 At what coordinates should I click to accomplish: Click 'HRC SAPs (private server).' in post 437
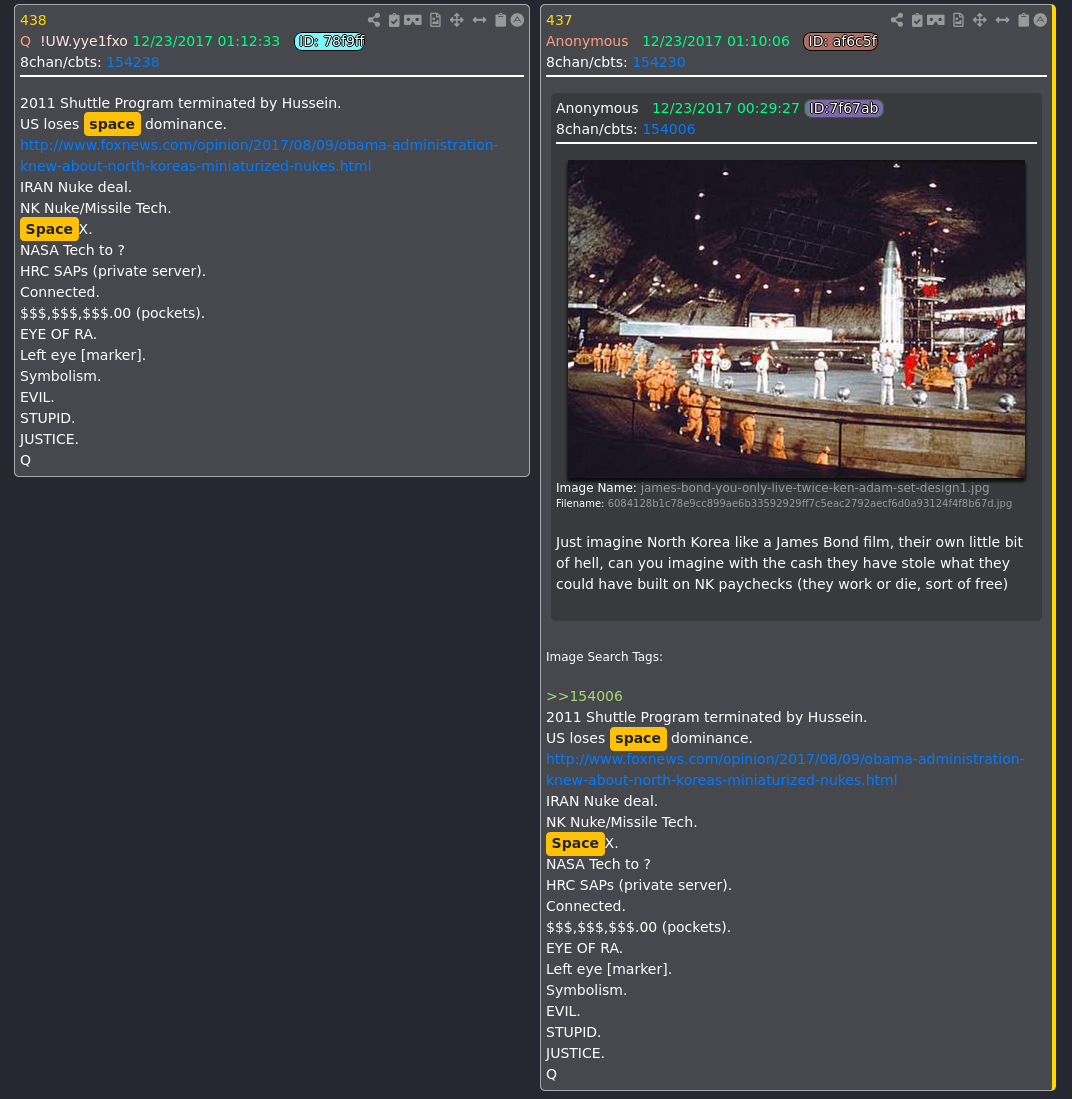tap(639, 885)
